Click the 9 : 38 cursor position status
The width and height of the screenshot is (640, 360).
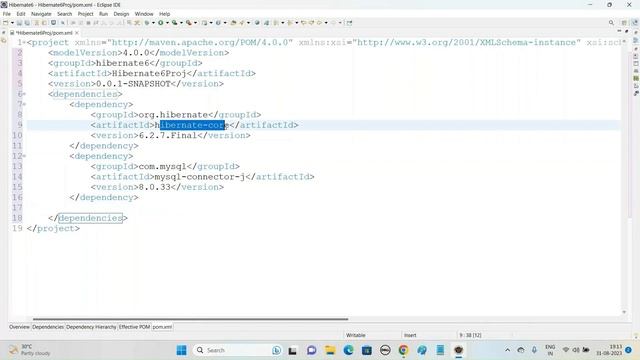(x=470, y=335)
